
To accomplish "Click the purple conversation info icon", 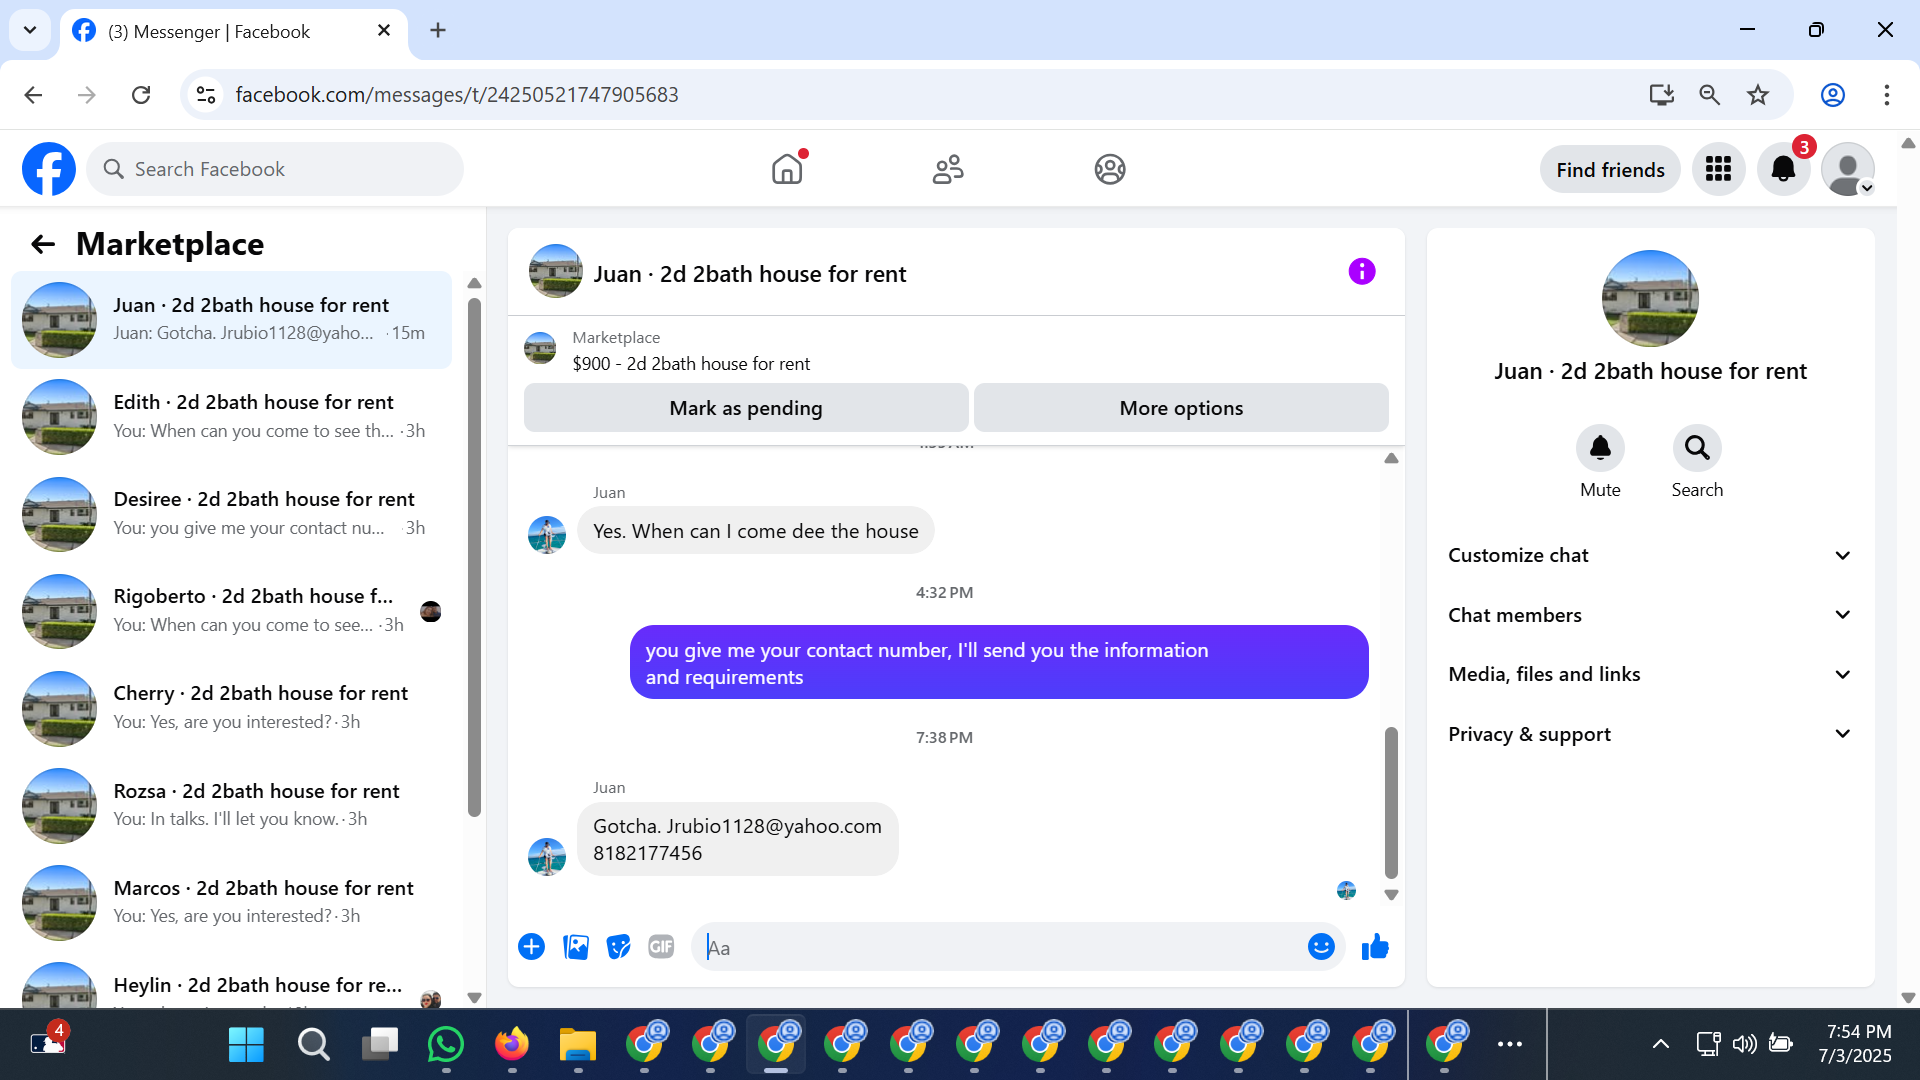I will tap(1361, 272).
